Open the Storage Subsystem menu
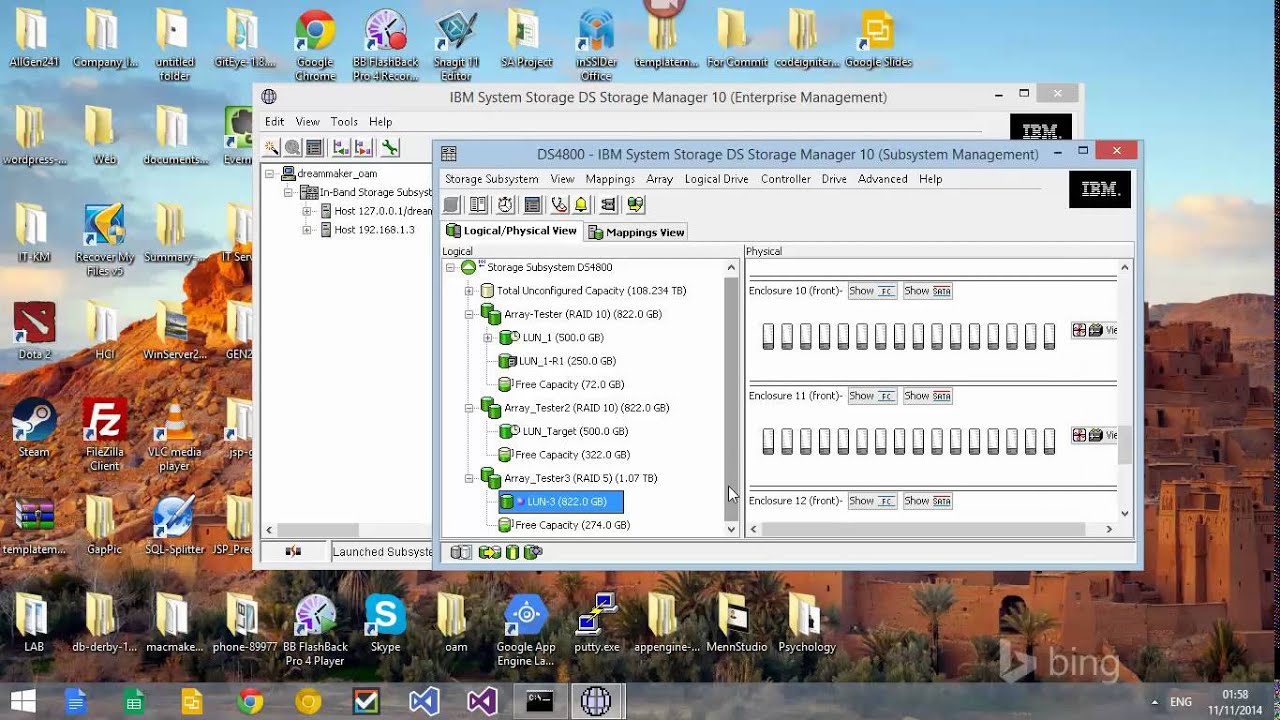This screenshot has height=720, width=1280. 491,179
